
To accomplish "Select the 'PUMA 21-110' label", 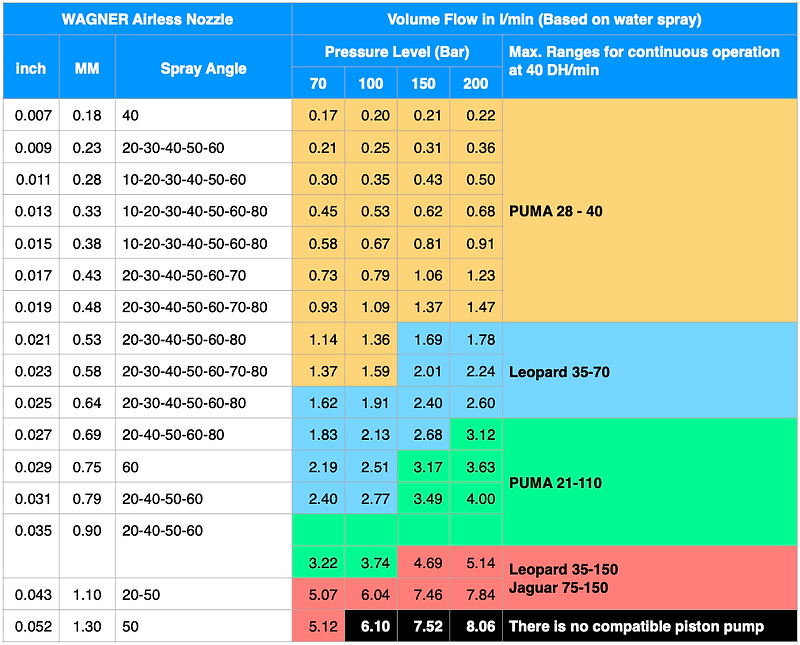I will pos(555,483).
